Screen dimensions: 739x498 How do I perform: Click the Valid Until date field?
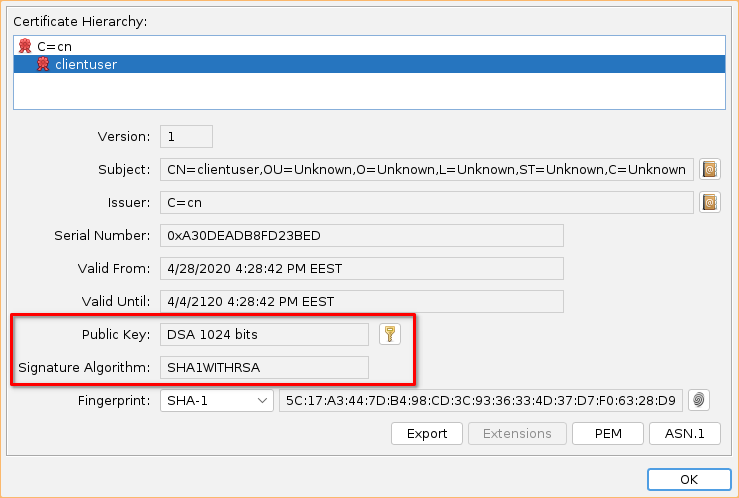pos(362,301)
